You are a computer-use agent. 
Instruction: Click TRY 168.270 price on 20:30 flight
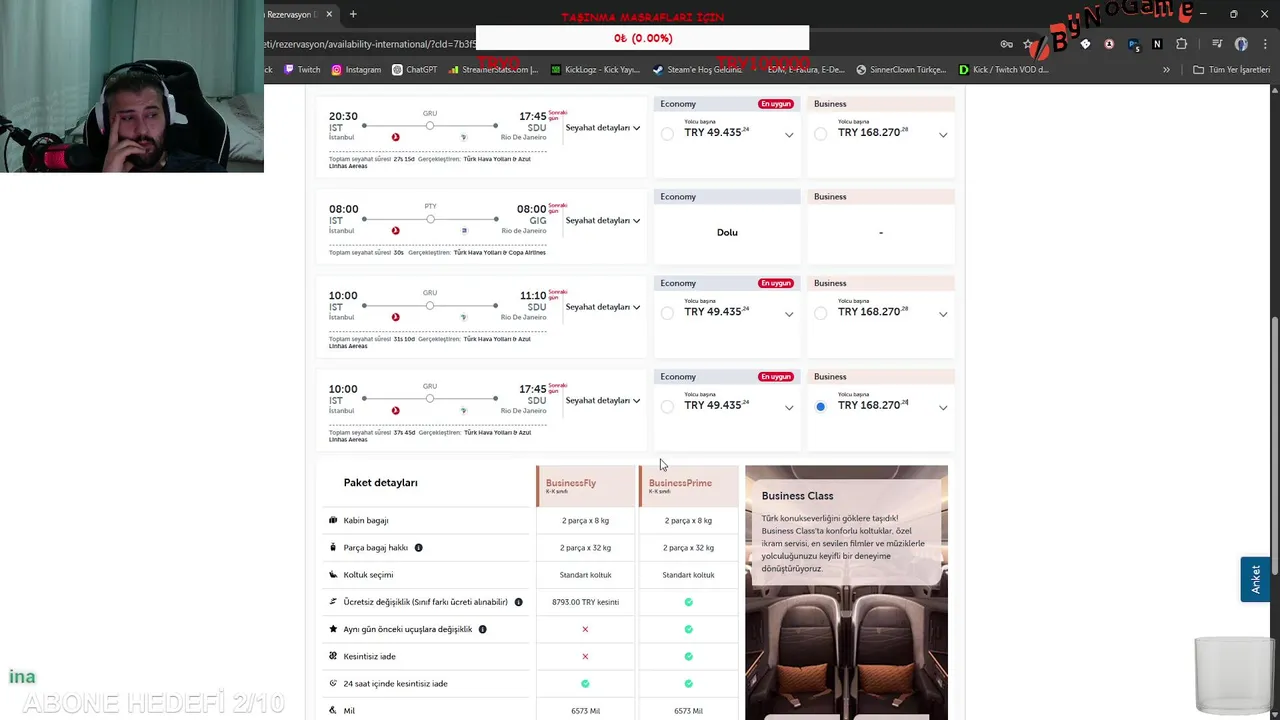(x=873, y=132)
